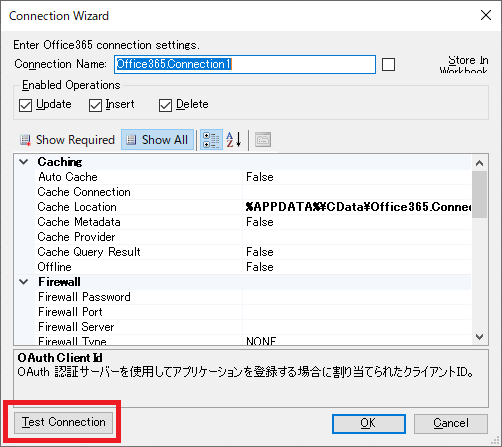Click the Offline False value
502x447 pixels.
(357, 267)
